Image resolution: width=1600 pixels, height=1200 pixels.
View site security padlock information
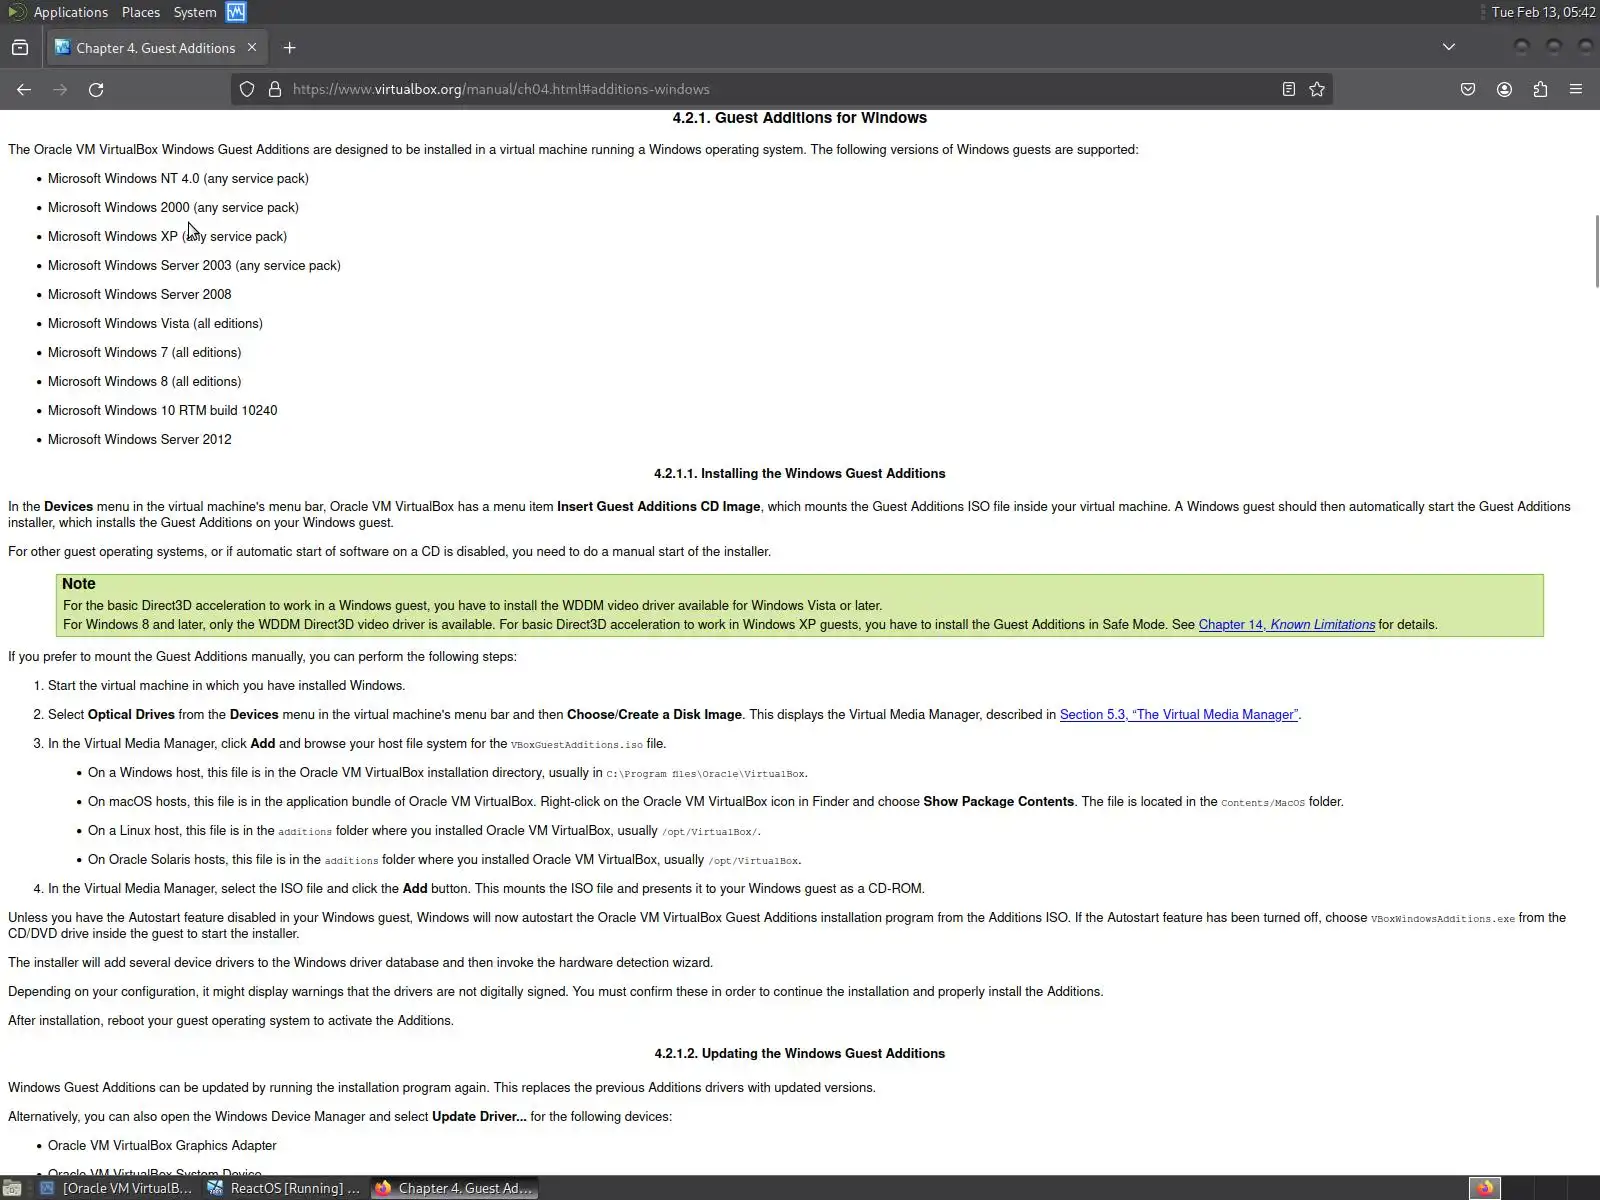click(x=275, y=89)
